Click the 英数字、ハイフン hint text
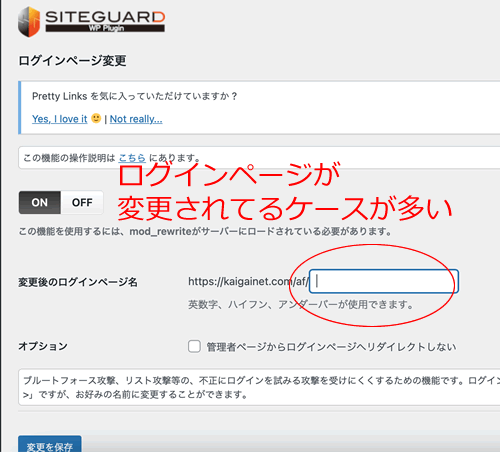This screenshot has width=500, height=452. [301, 304]
